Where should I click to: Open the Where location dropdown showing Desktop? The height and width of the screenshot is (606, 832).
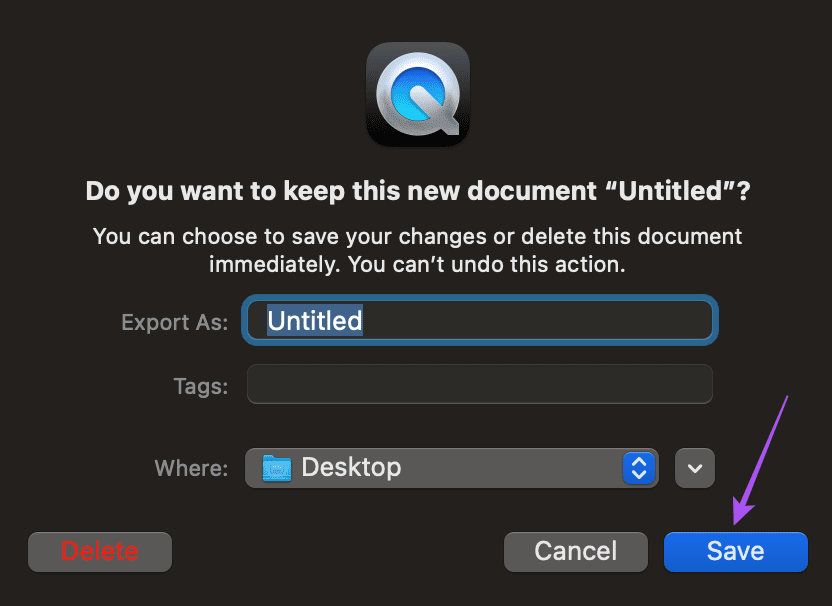coord(452,468)
